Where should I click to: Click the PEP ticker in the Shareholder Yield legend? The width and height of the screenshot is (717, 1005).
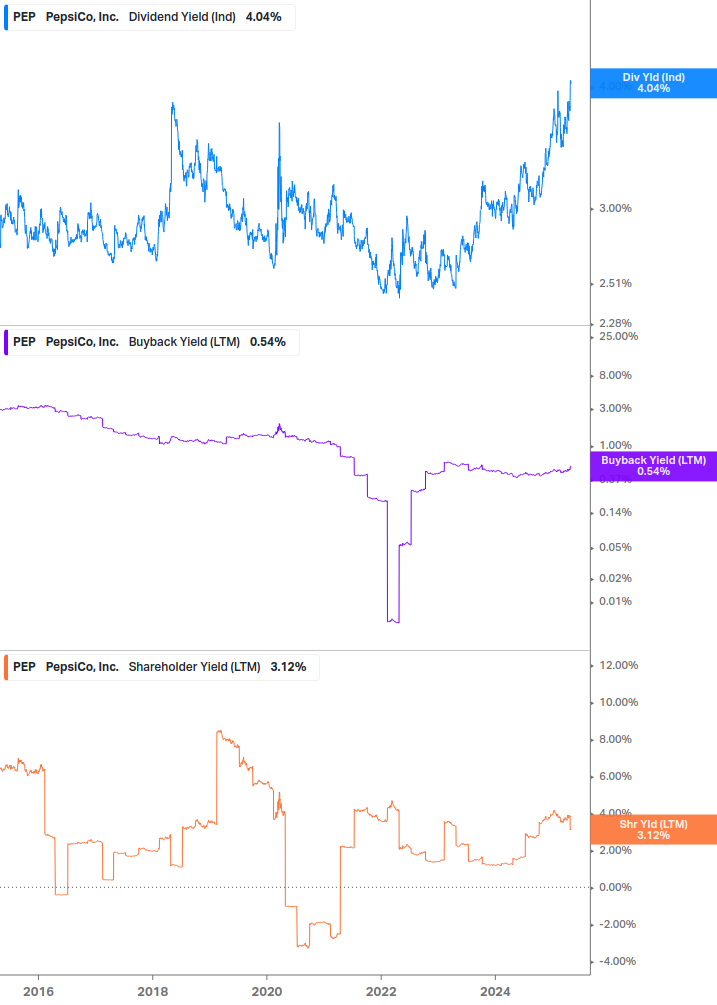click(24, 667)
